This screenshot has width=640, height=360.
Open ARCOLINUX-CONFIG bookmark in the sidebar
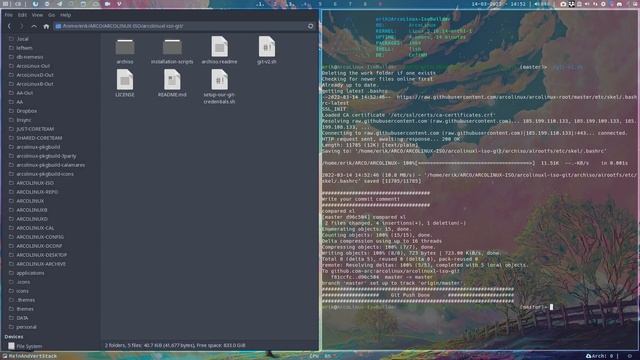pyautogui.click(x=40, y=237)
